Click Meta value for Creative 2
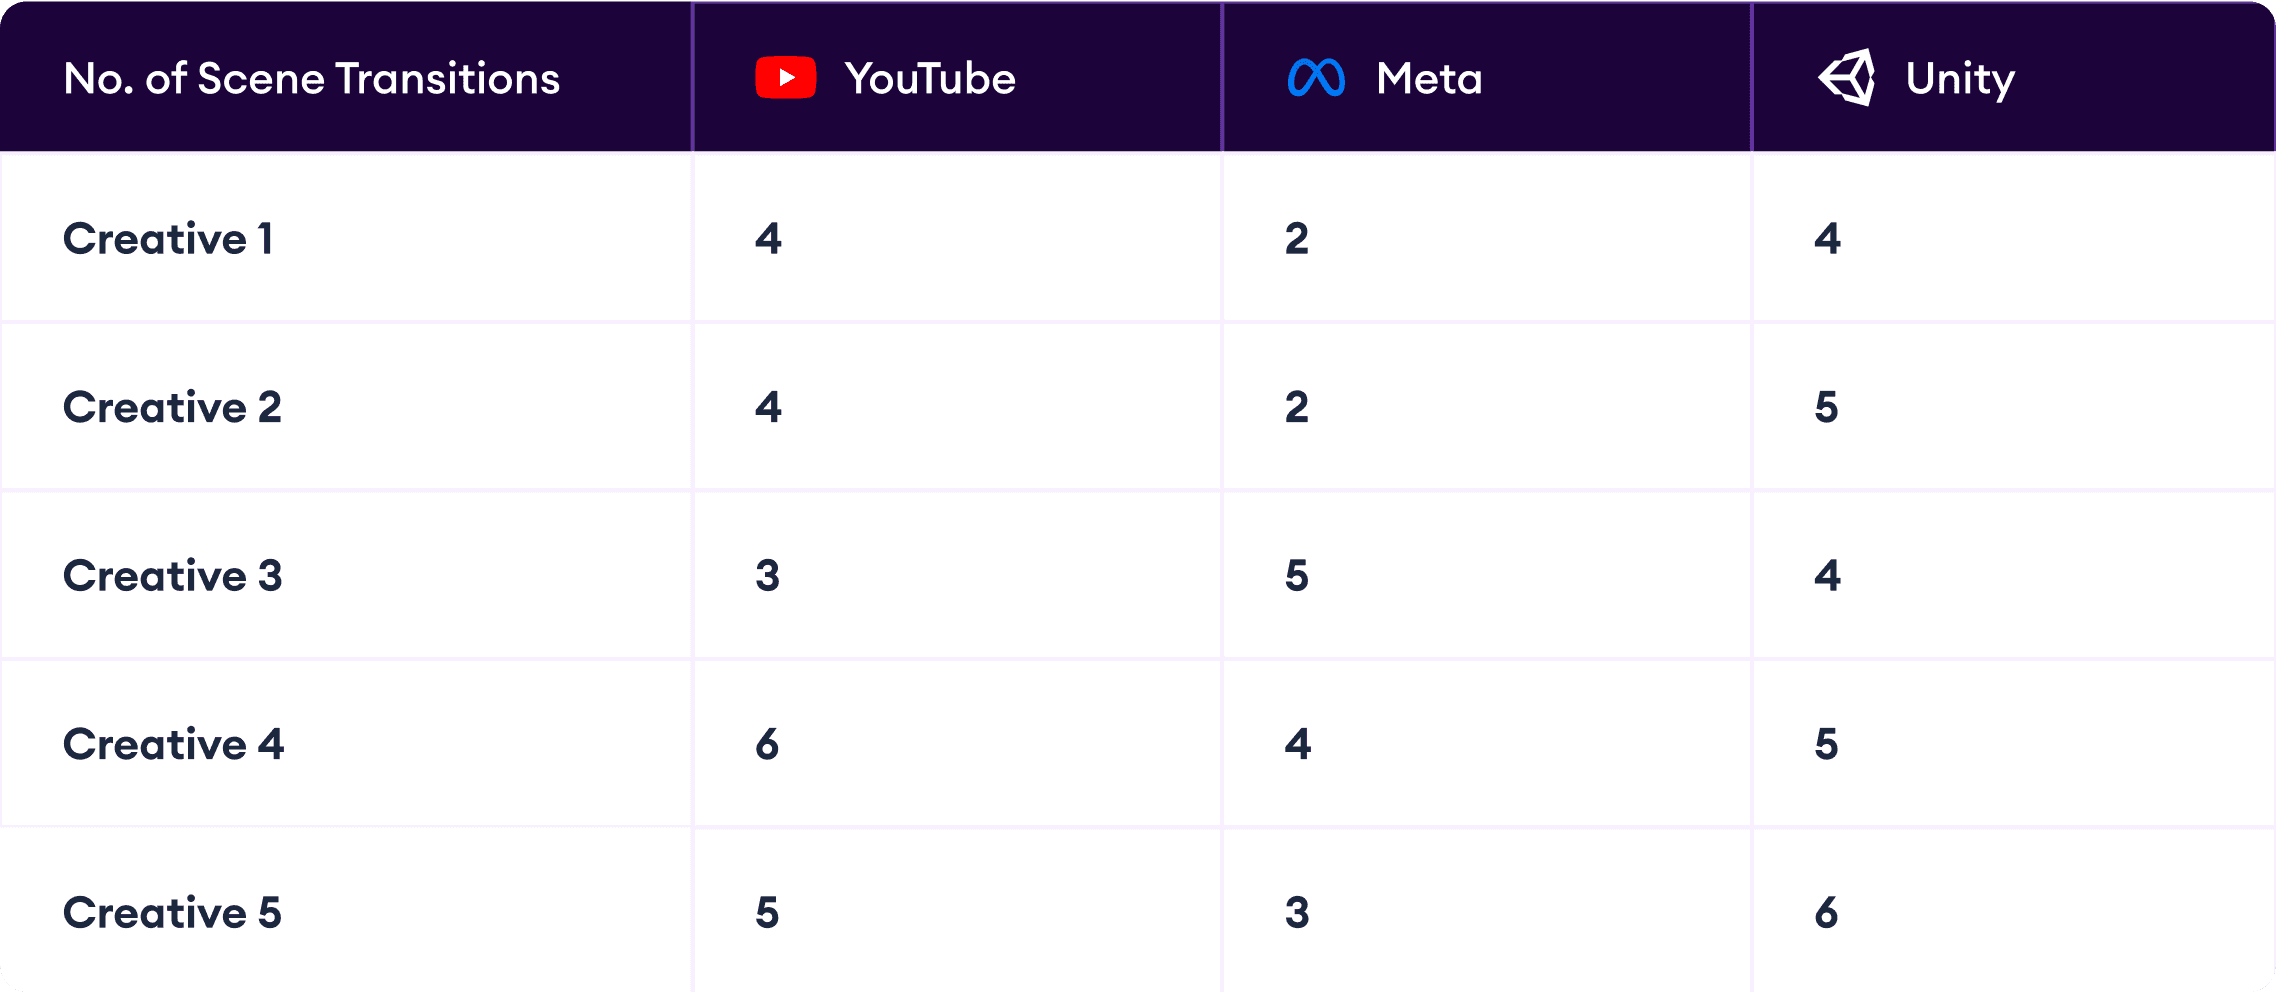 coord(1297,407)
